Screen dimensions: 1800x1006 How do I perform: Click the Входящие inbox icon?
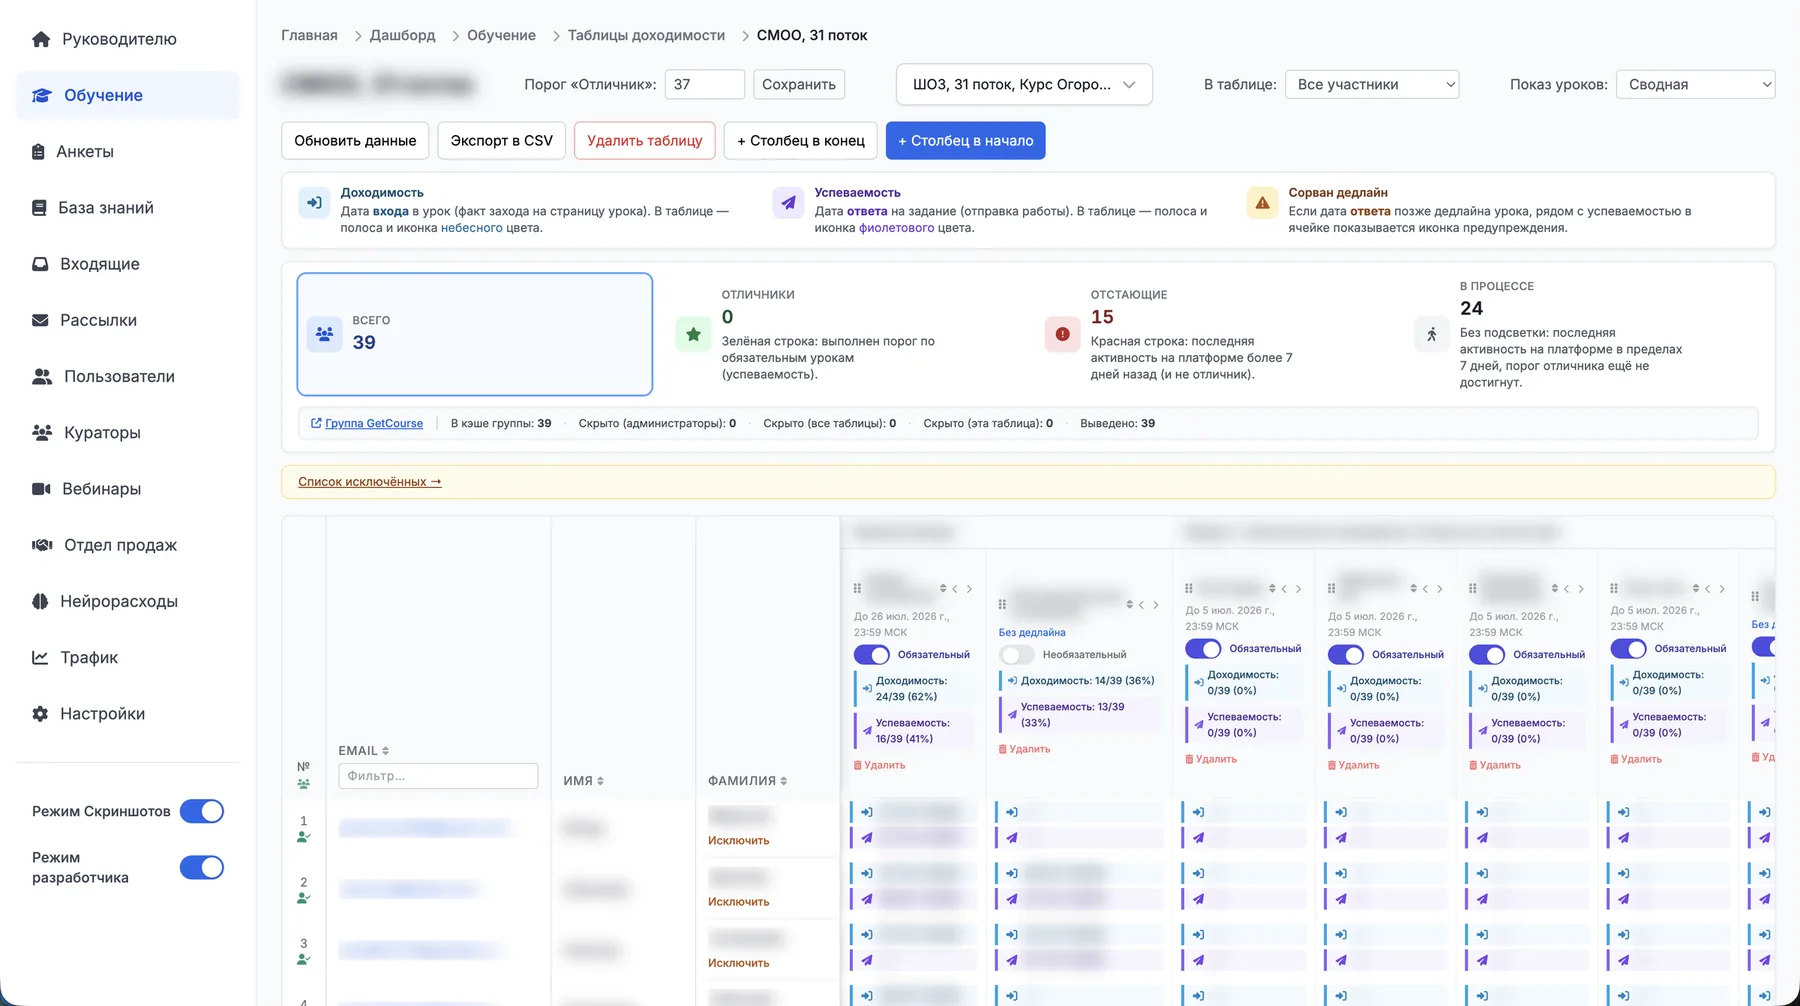coord(40,264)
